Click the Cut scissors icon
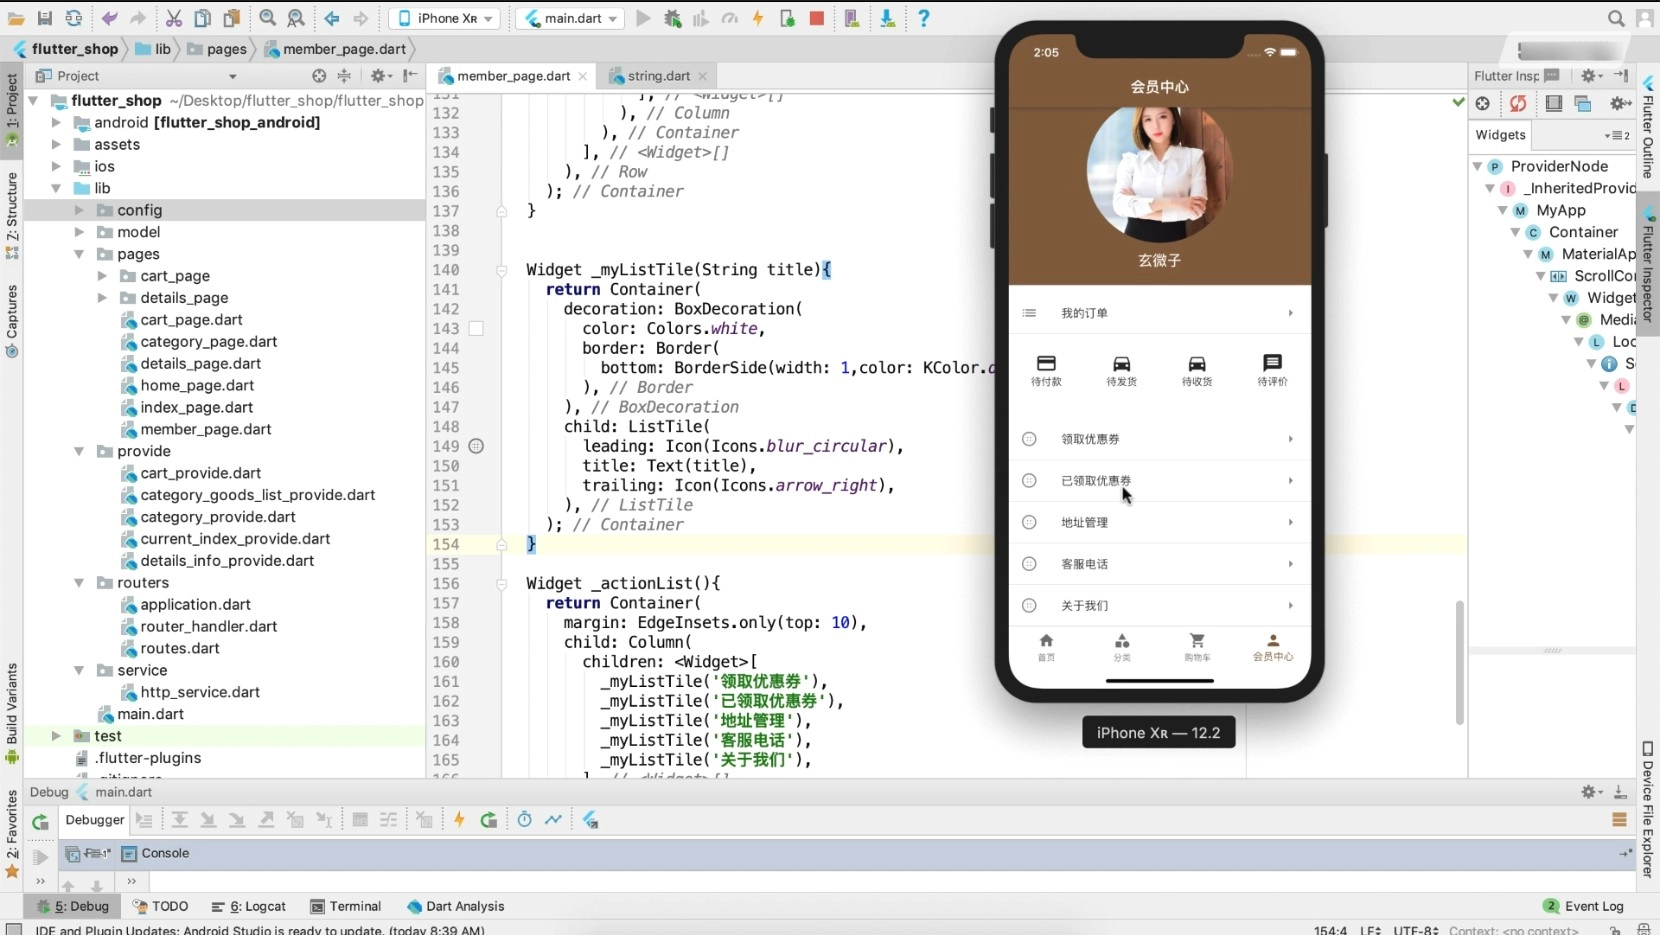The image size is (1660, 935). pos(174,18)
